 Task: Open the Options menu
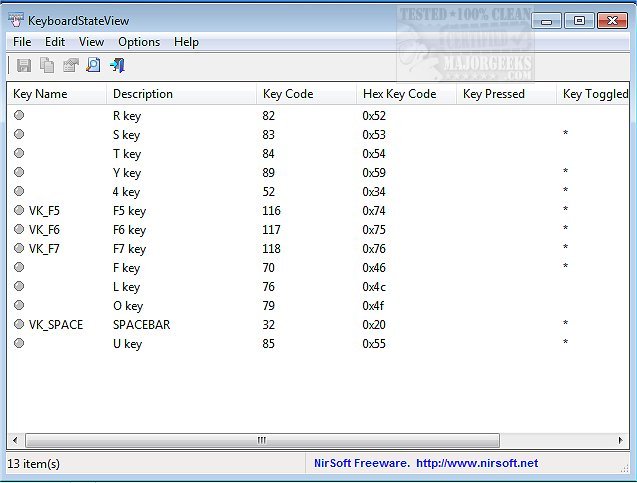tap(139, 42)
